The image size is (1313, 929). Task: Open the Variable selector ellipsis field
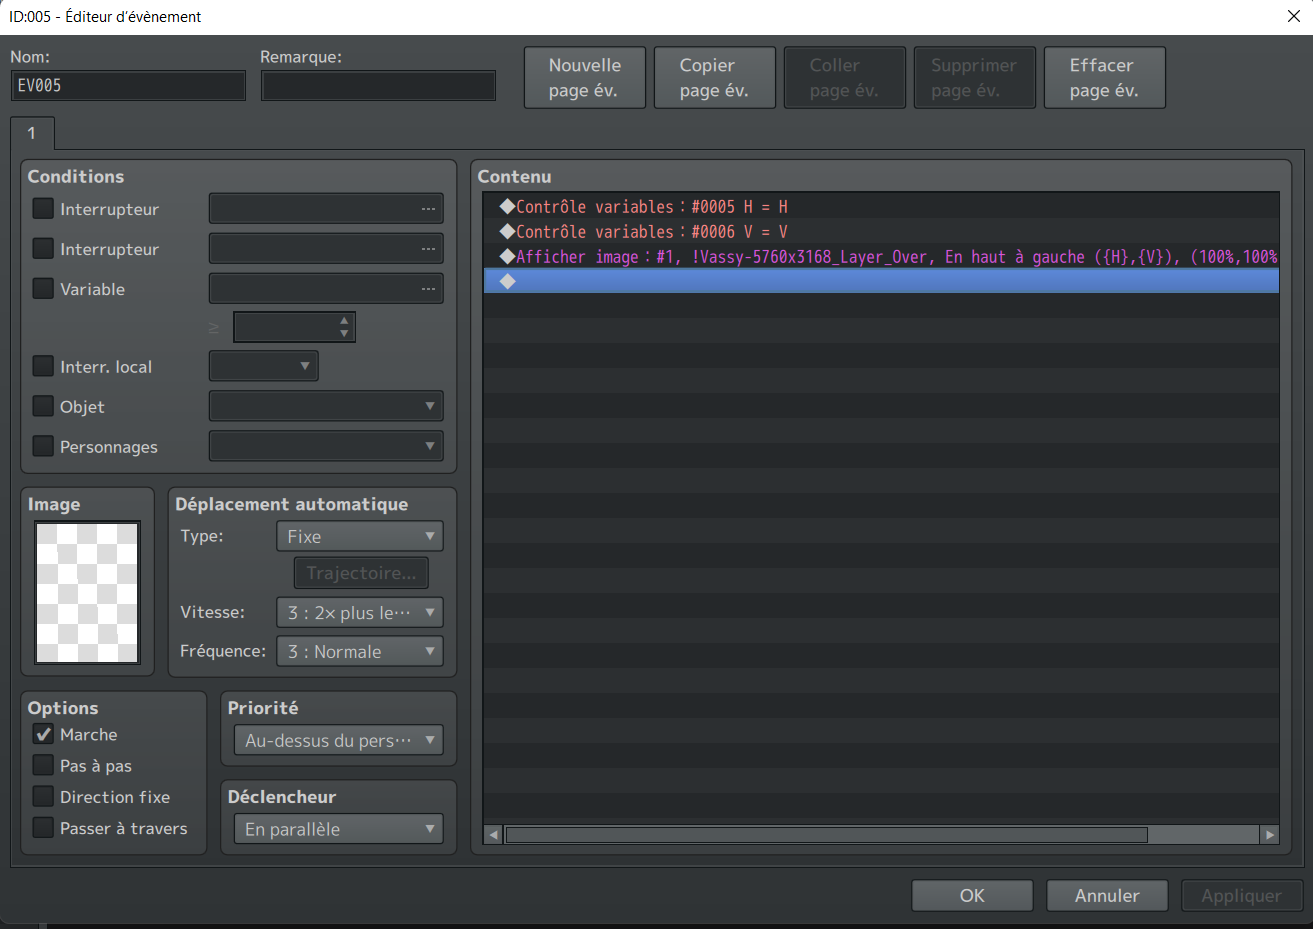point(428,289)
